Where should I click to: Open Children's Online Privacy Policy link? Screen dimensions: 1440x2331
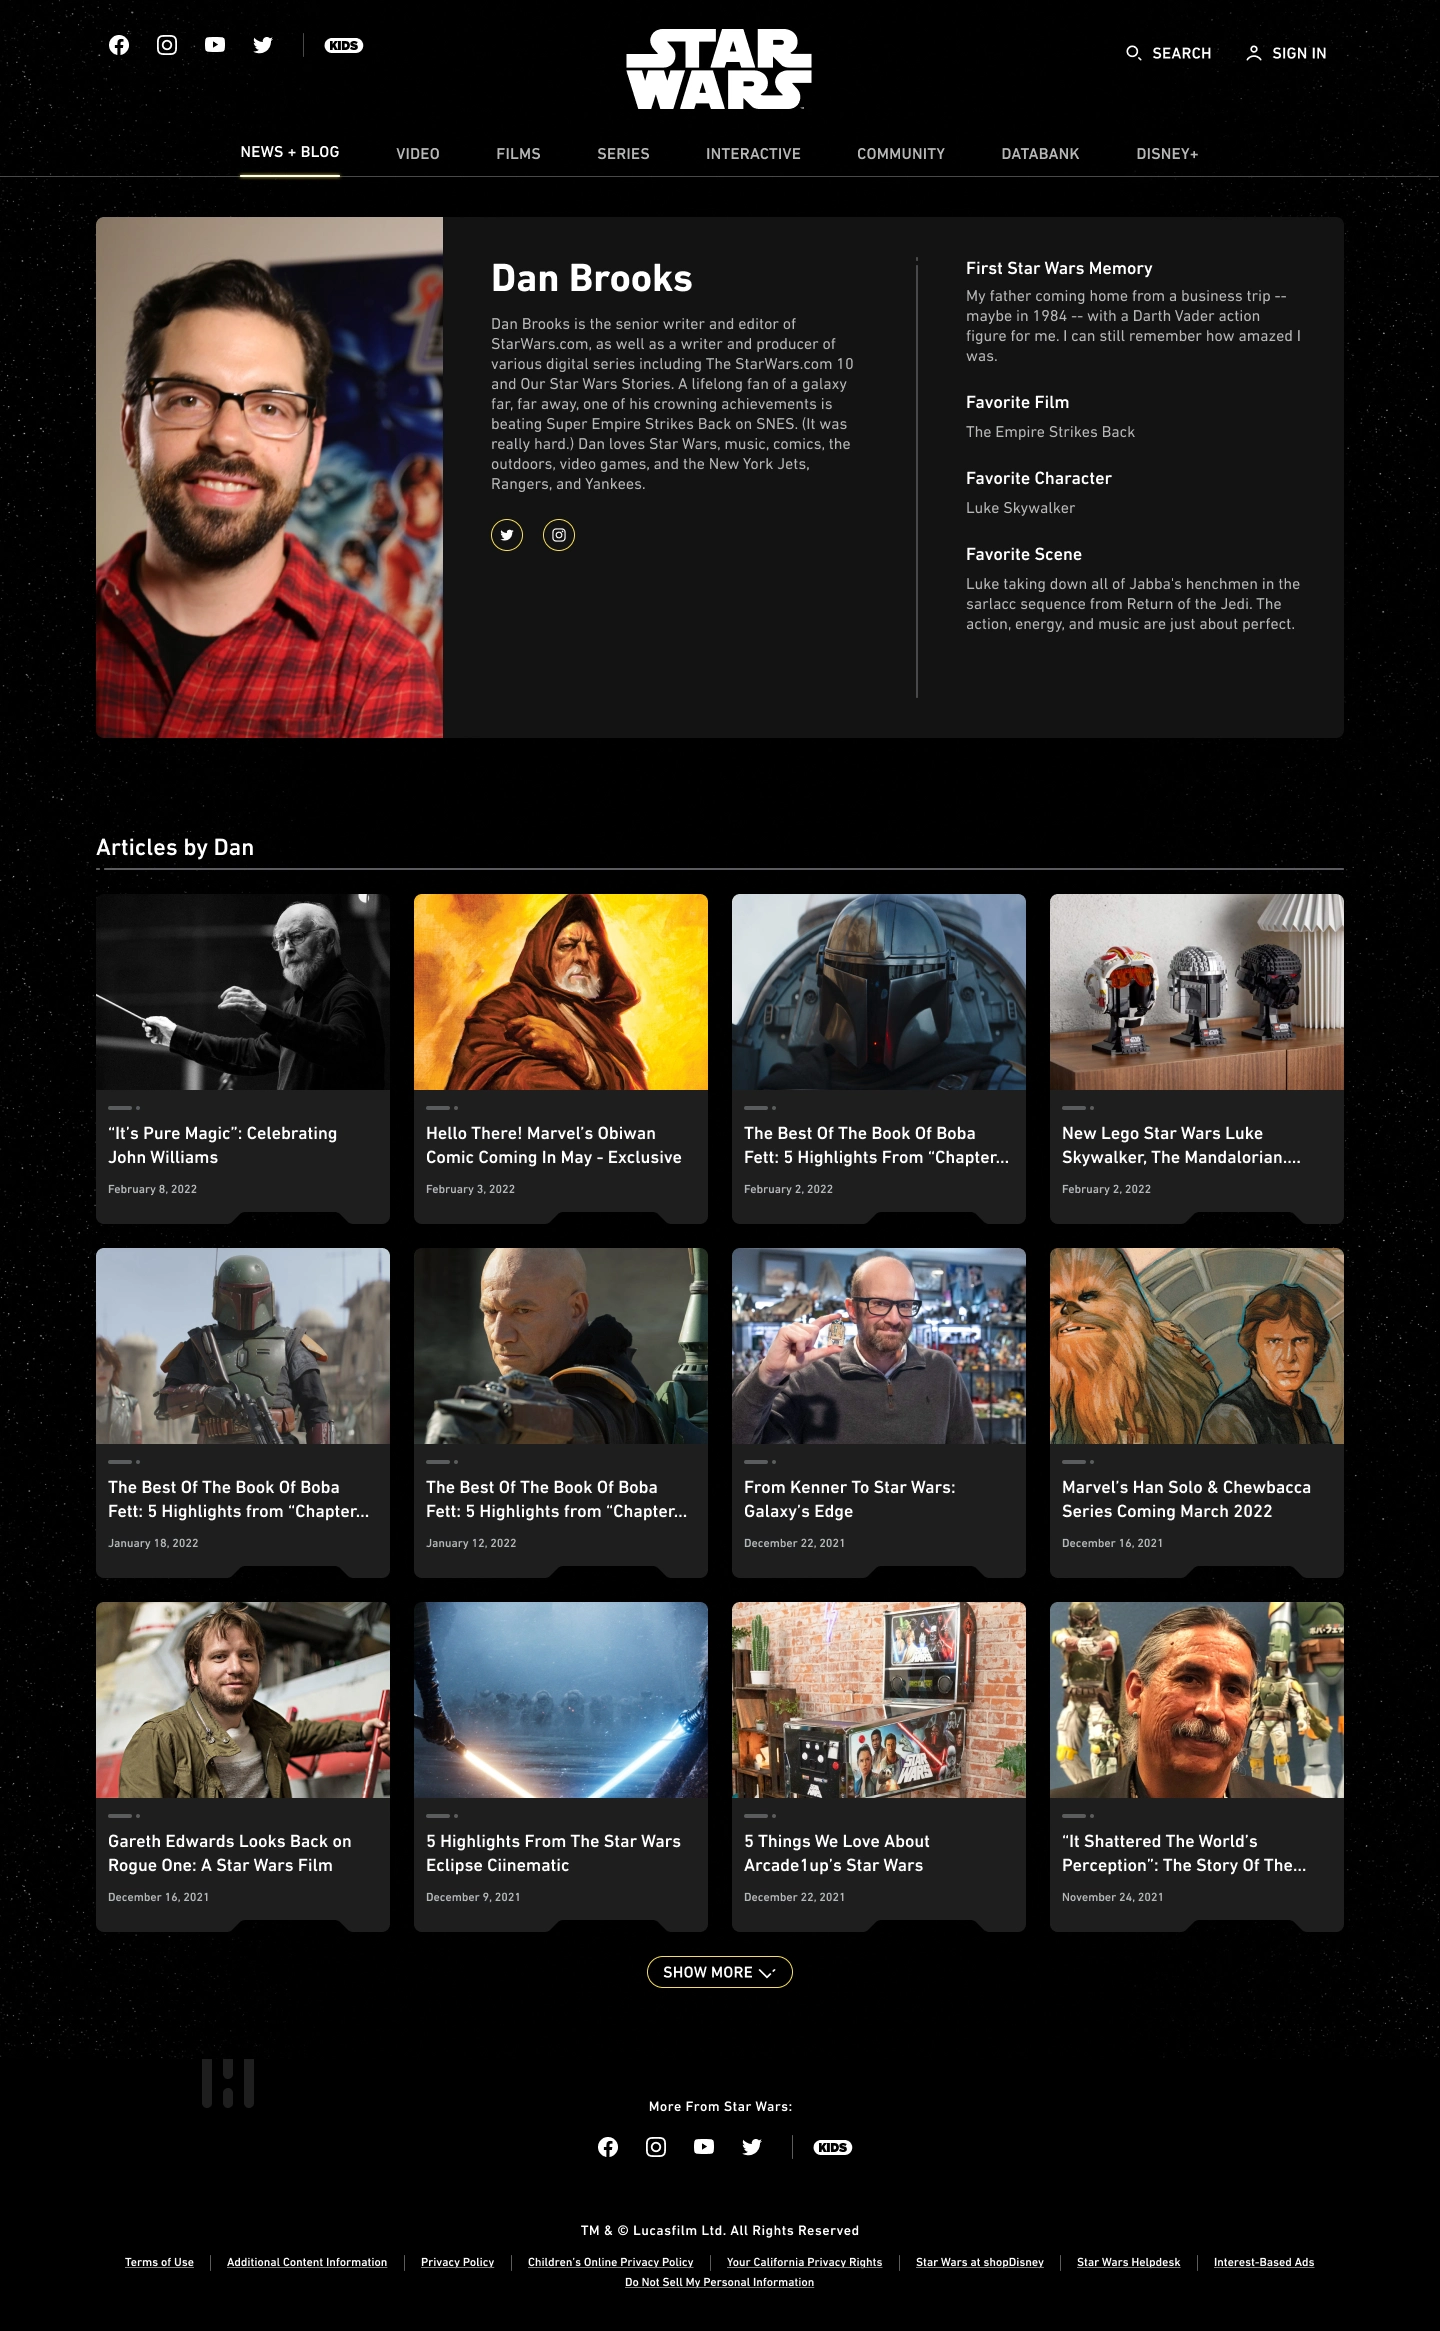point(610,2262)
